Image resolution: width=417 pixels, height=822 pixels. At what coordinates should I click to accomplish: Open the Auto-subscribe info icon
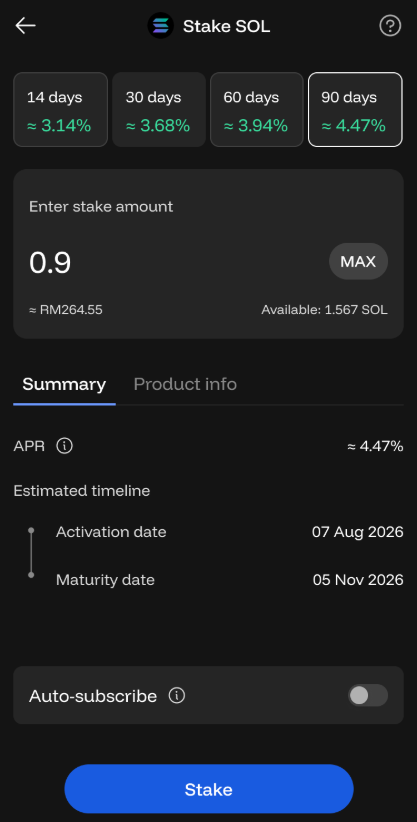coord(177,696)
